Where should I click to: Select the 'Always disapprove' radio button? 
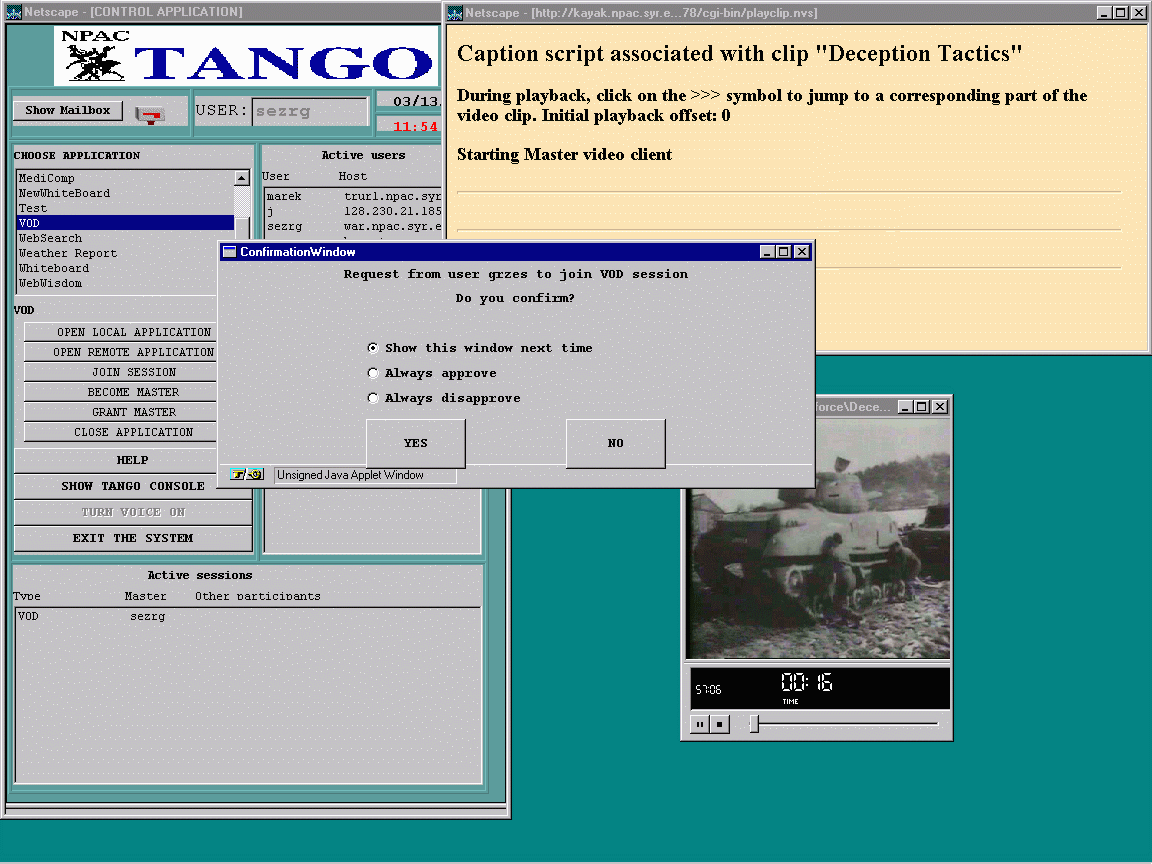pyautogui.click(x=373, y=398)
